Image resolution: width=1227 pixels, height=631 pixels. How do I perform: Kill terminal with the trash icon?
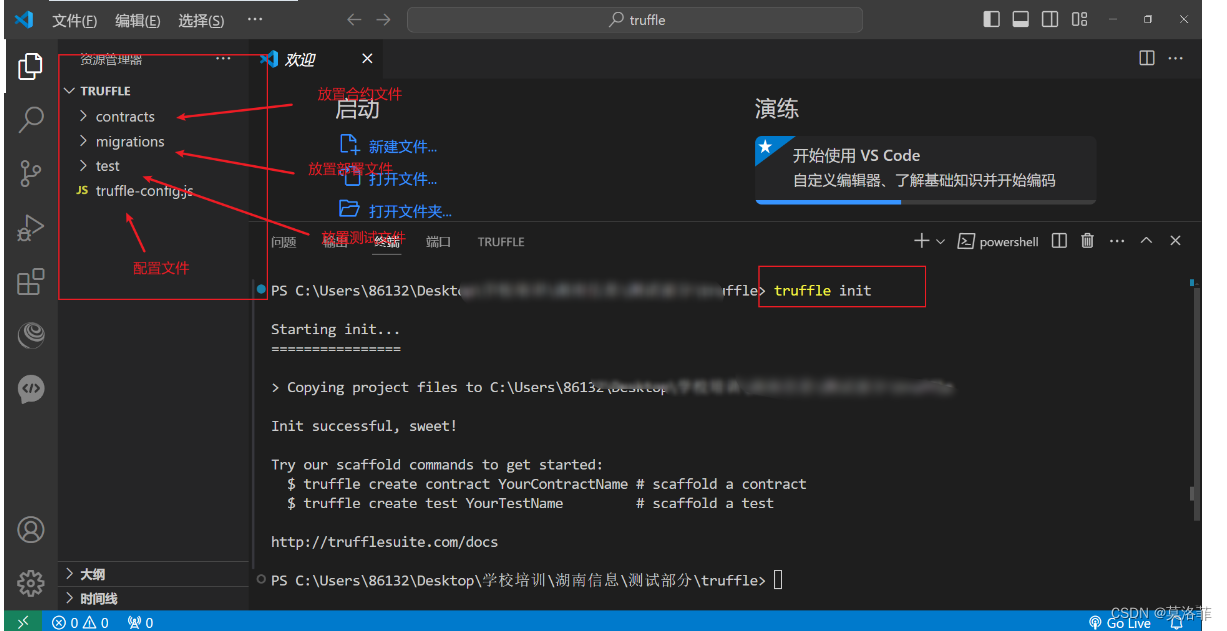point(1088,241)
